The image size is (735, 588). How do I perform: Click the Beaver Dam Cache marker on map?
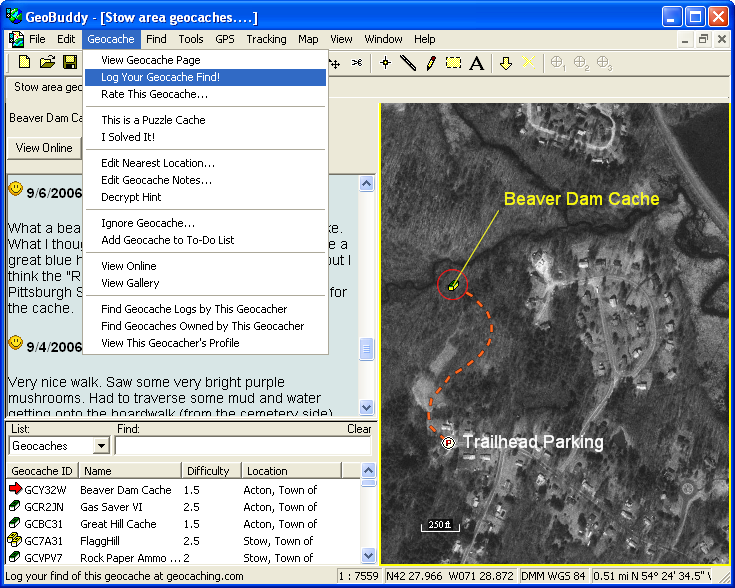pos(453,286)
